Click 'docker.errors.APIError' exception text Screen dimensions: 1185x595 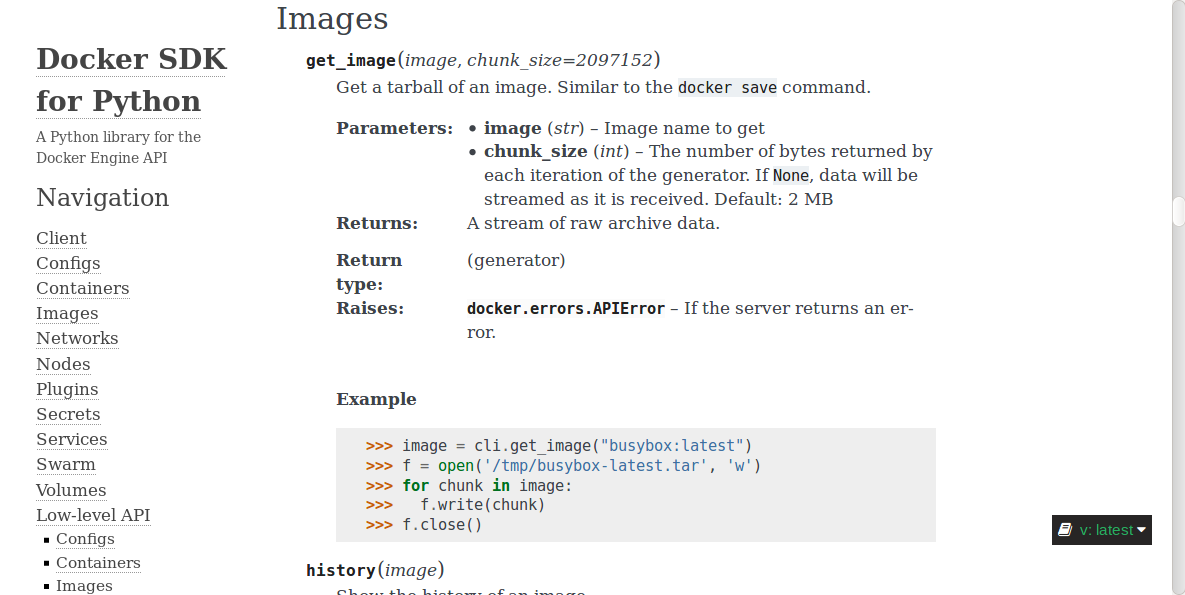[566, 308]
